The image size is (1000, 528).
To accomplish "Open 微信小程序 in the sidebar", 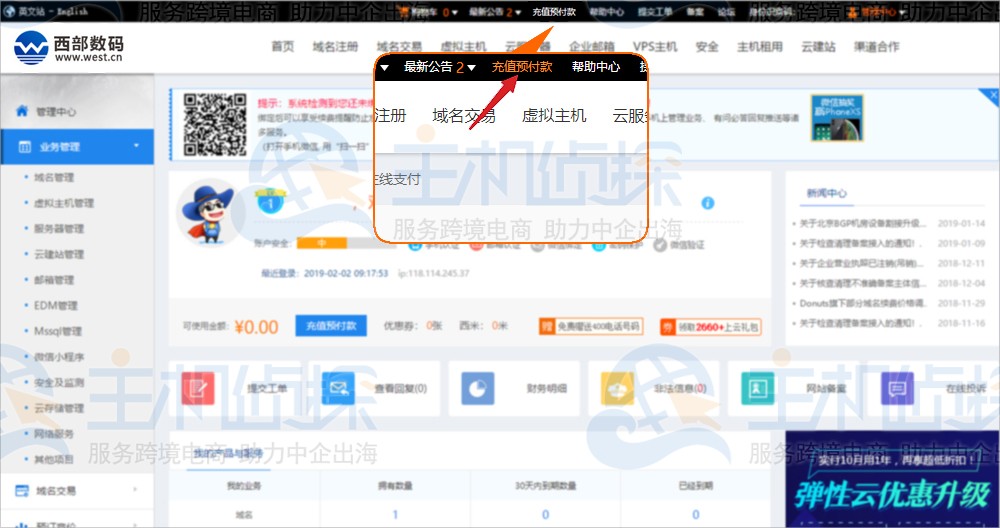I will (x=59, y=356).
